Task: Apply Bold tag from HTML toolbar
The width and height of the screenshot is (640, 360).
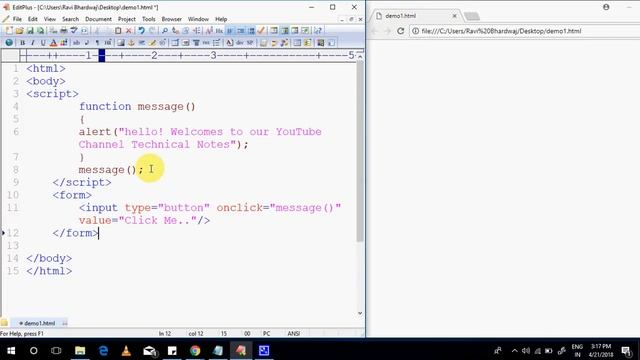Action: (22, 42)
